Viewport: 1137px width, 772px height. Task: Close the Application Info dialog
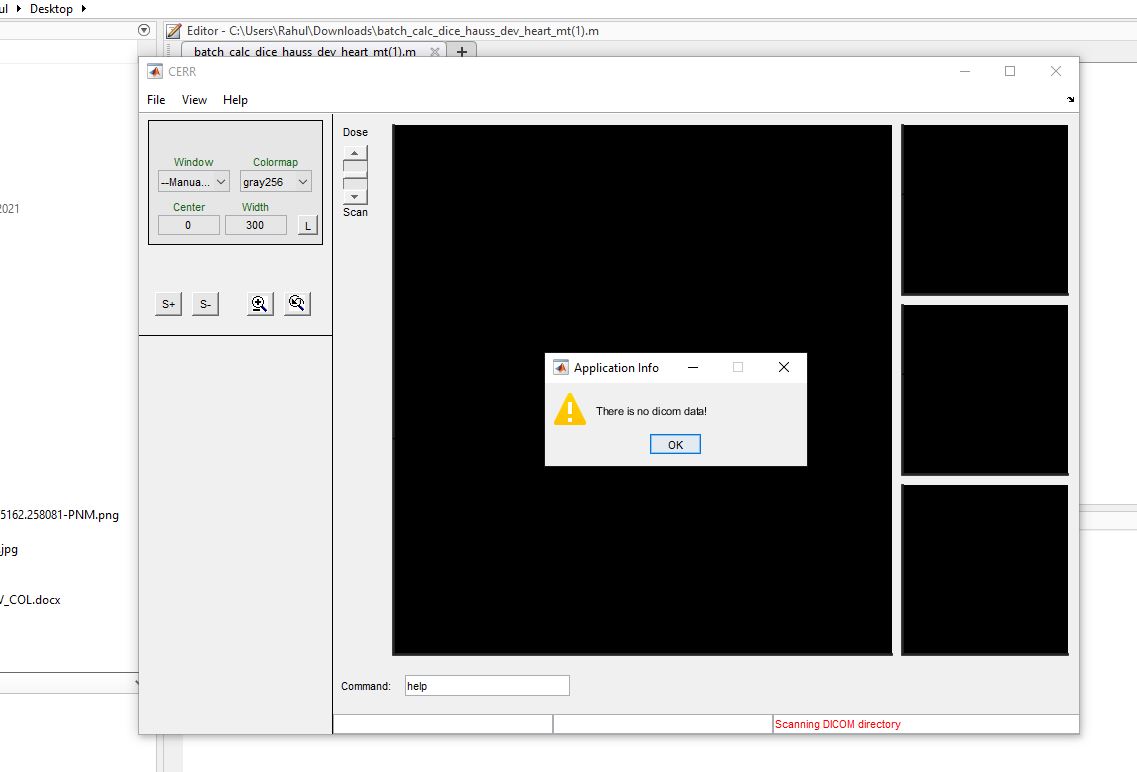[784, 367]
